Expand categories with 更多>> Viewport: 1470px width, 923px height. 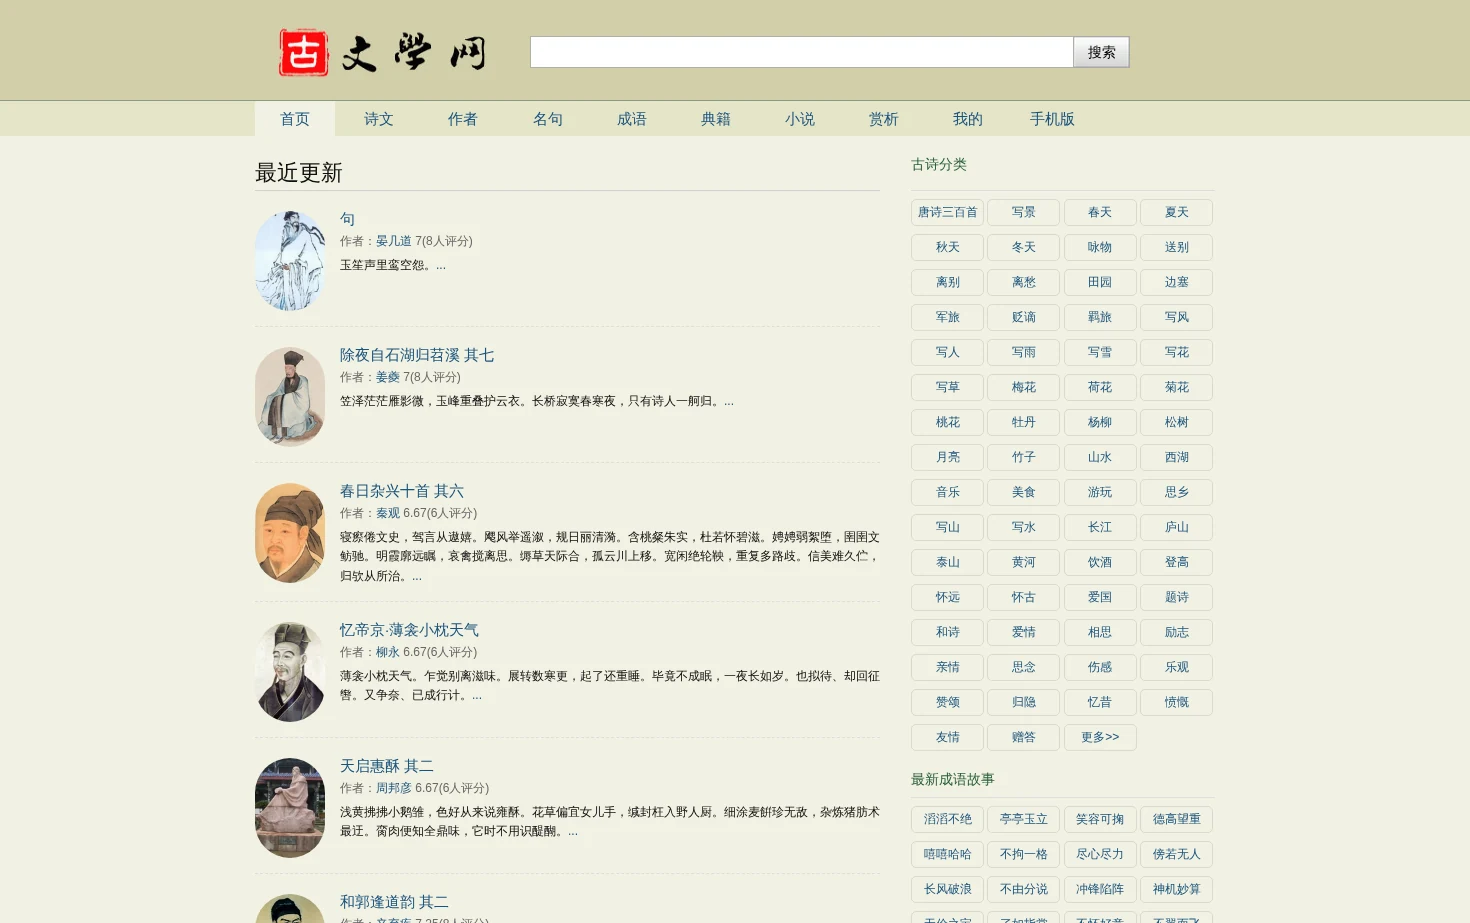[x=1100, y=737]
